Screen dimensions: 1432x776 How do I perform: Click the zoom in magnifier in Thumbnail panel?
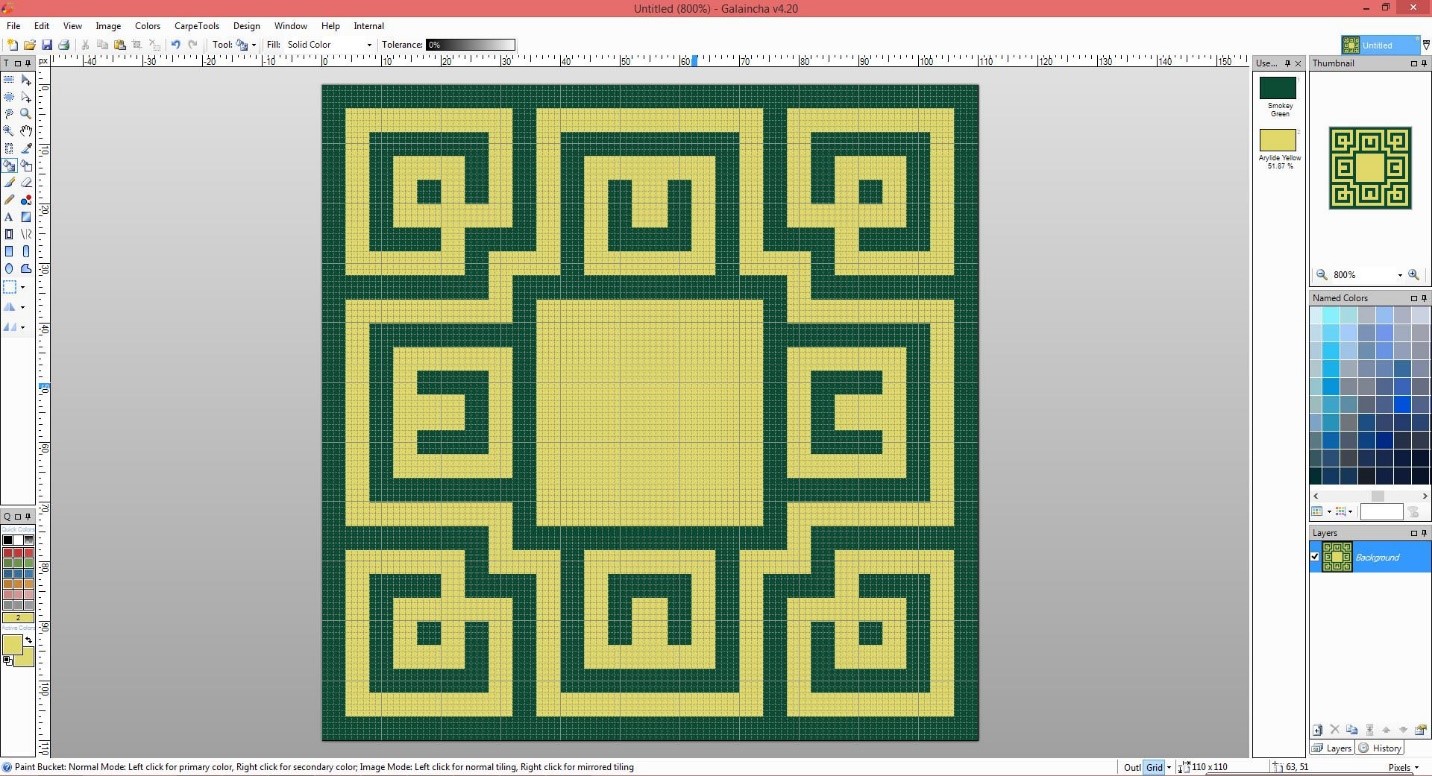(1413, 275)
